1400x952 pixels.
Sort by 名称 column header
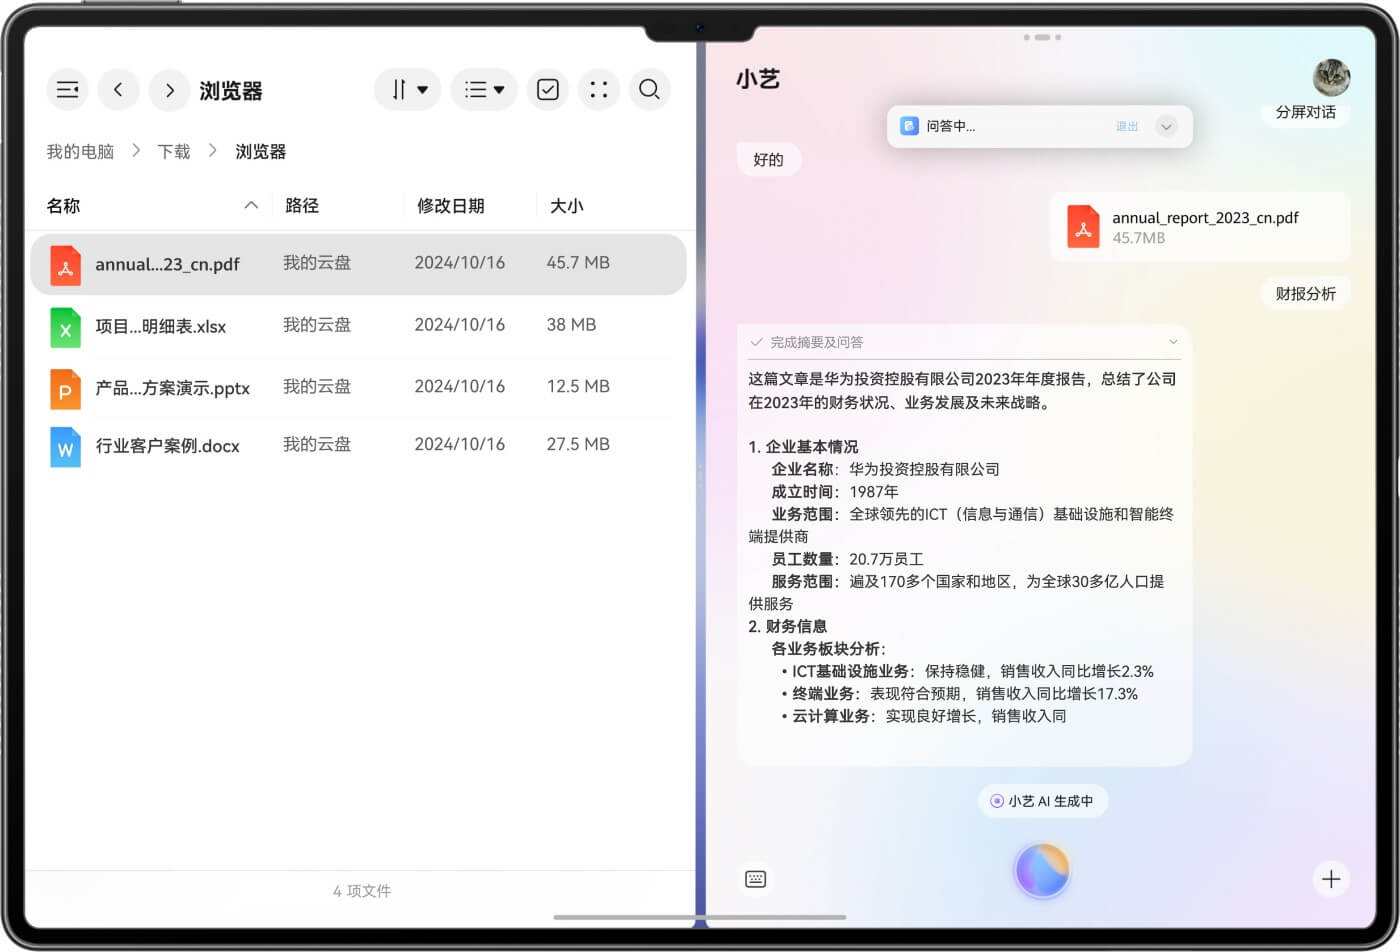(63, 205)
